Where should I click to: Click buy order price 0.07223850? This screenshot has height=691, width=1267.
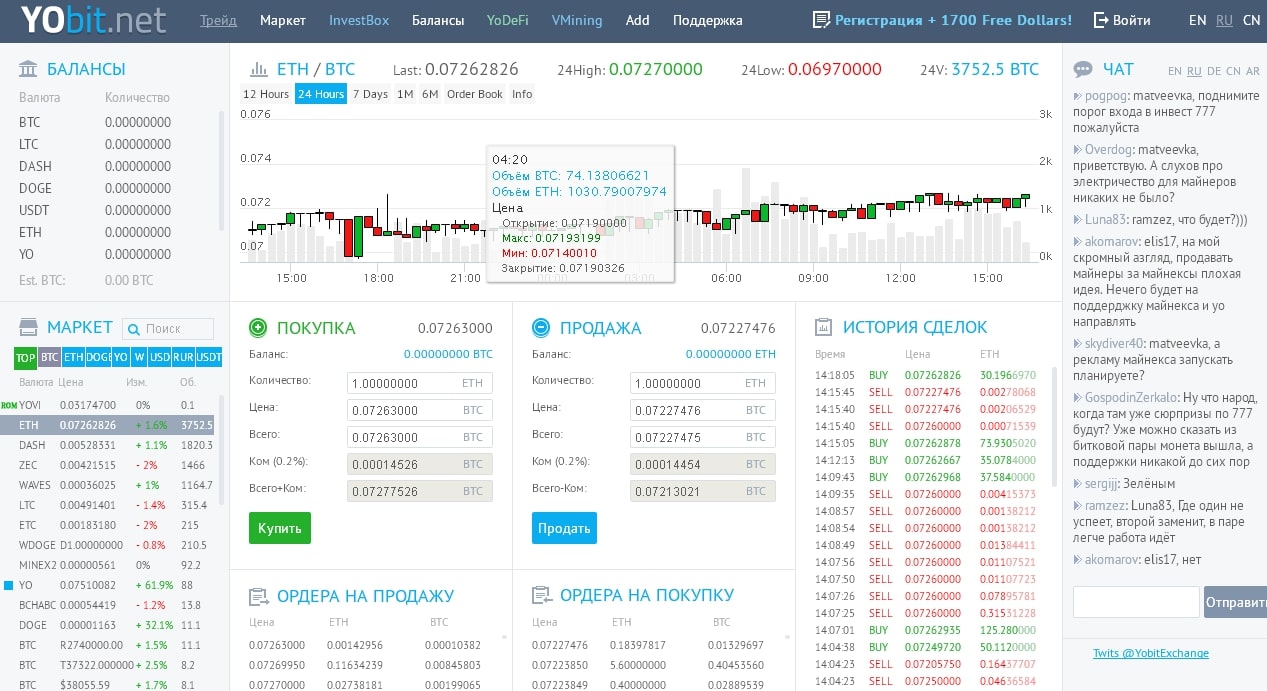[x=560, y=664]
